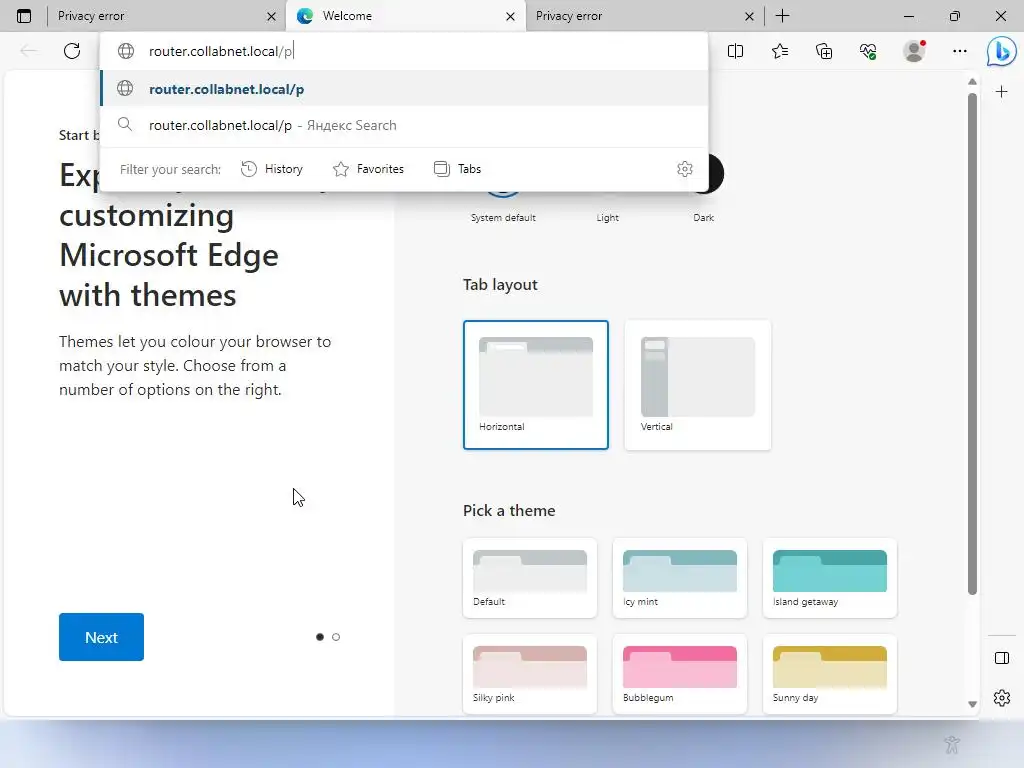Choose Horizontal tab layout

click(x=536, y=385)
